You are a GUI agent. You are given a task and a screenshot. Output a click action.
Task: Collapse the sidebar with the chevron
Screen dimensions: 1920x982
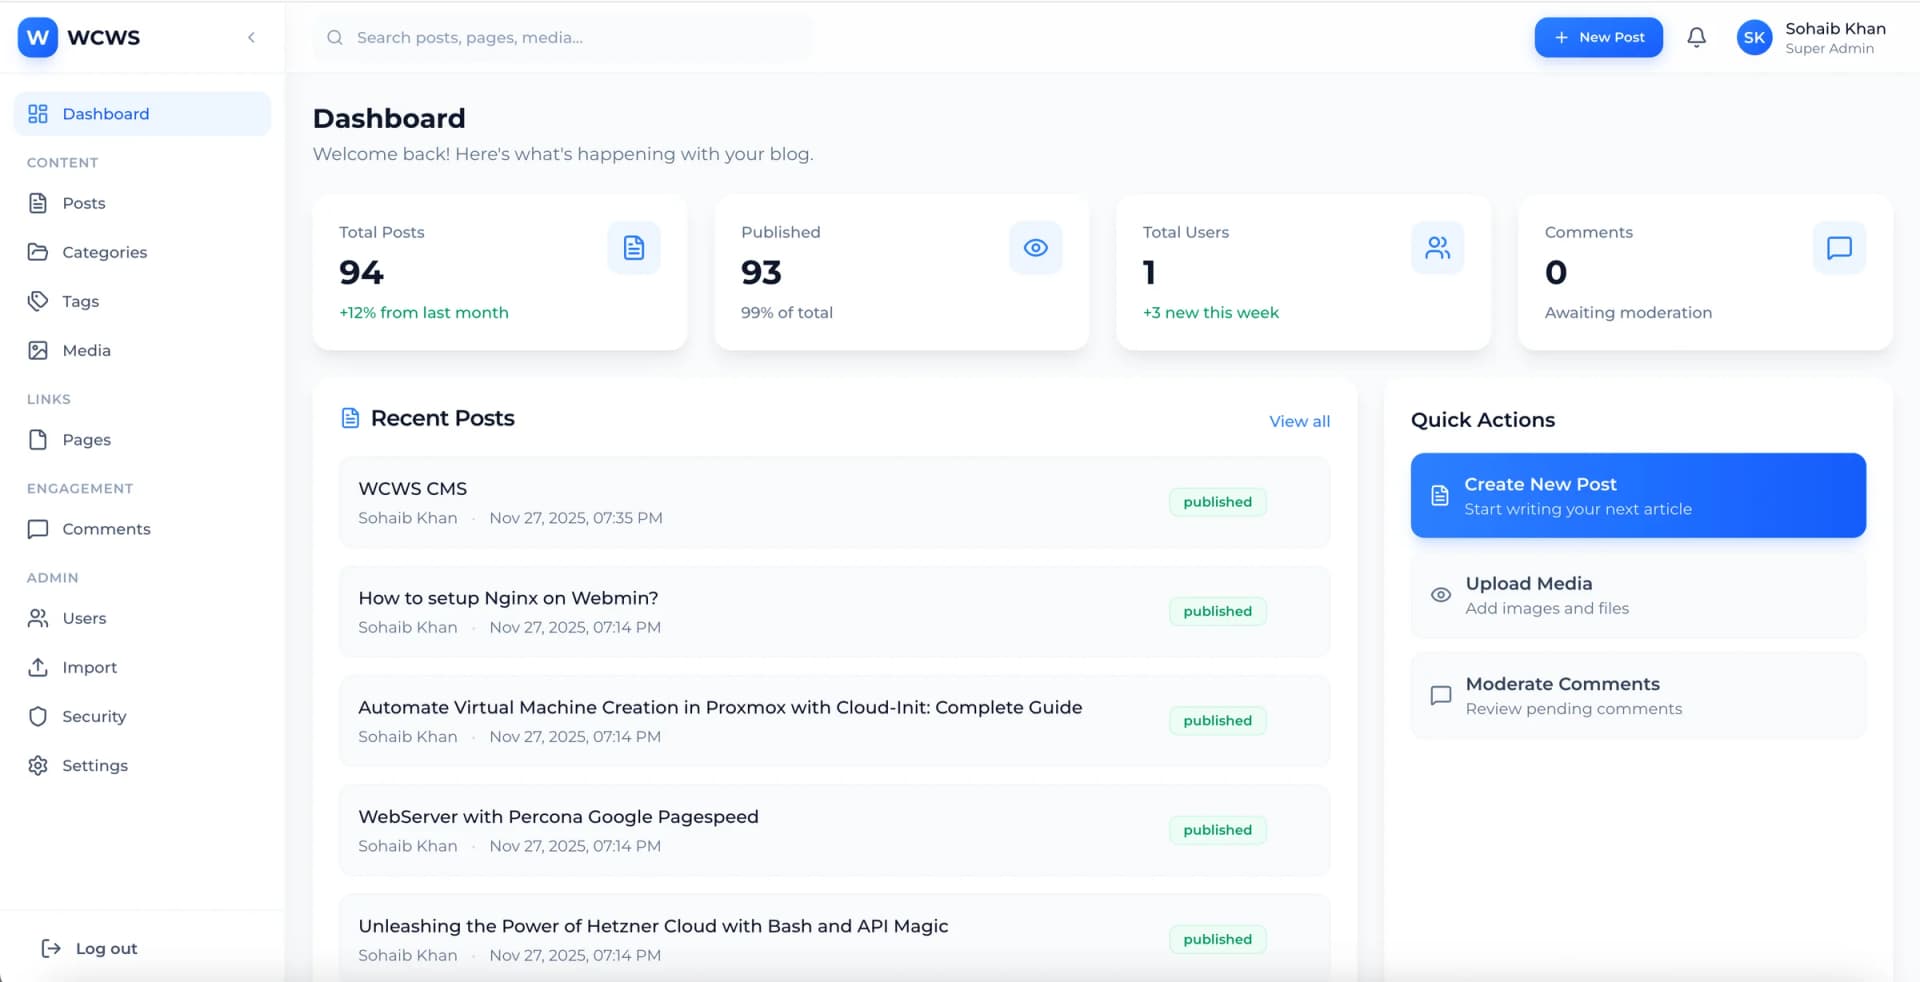point(251,38)
